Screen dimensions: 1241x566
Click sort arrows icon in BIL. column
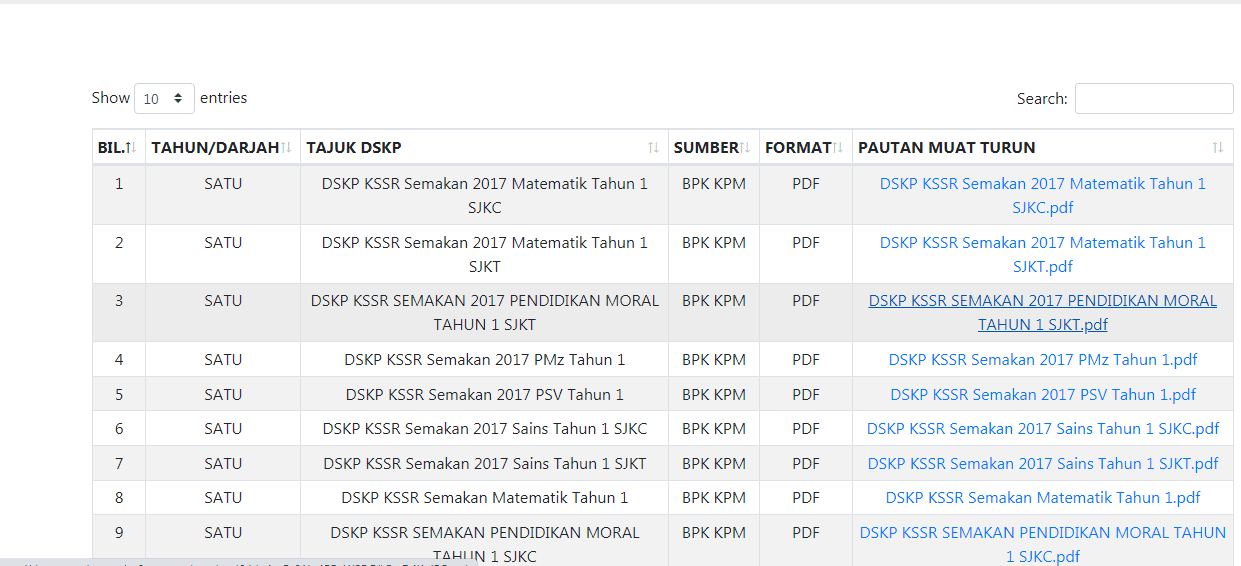coord(132,148)
